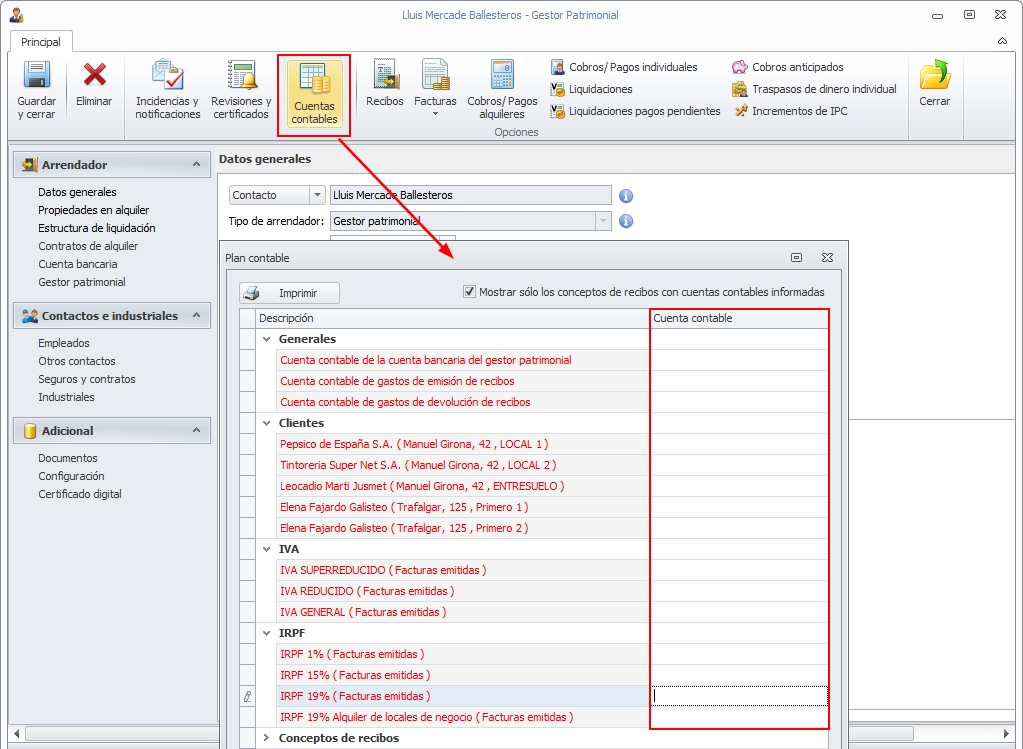Open Revisiones y certificados

pos(241,76)
